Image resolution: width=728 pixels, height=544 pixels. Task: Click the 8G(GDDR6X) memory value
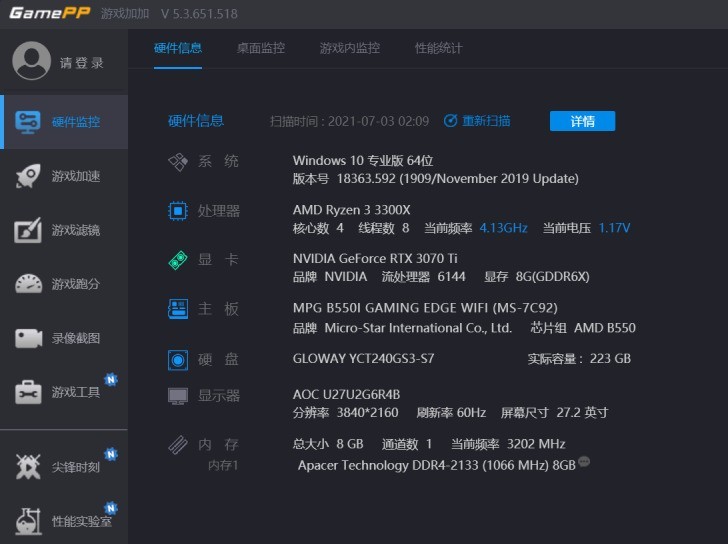pos(552,277)
